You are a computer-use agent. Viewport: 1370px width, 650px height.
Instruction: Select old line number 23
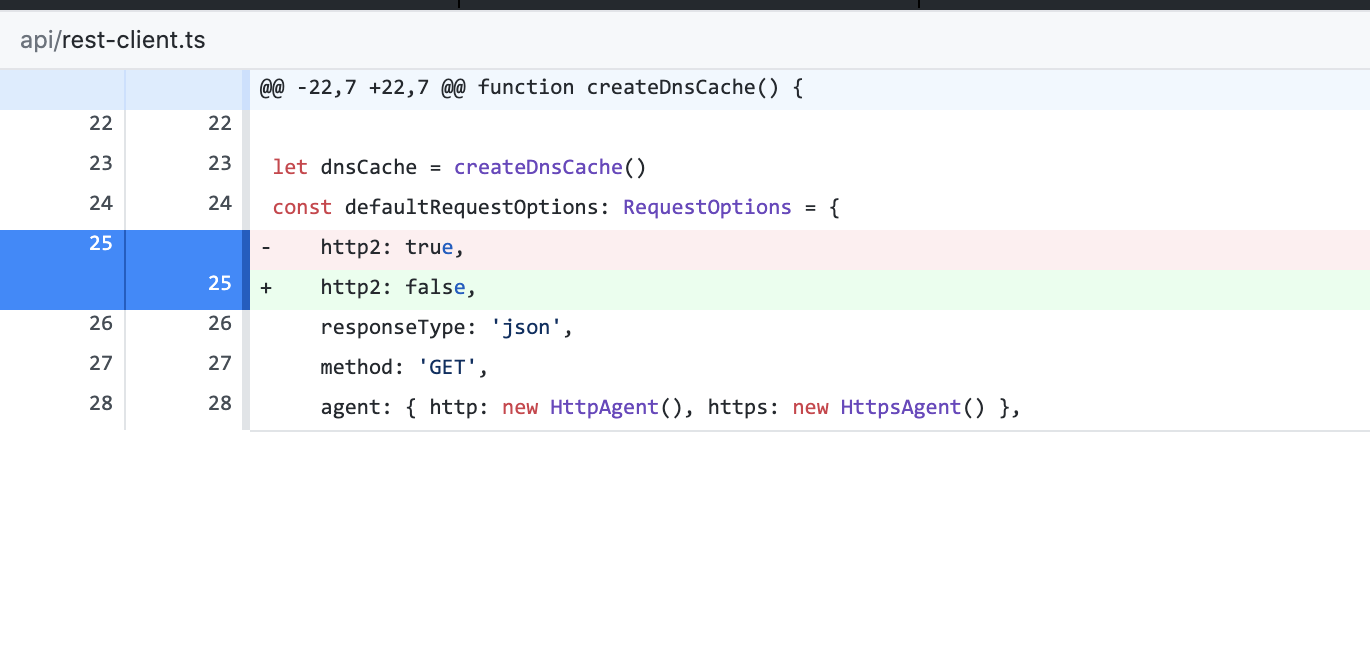pos(101,163)
